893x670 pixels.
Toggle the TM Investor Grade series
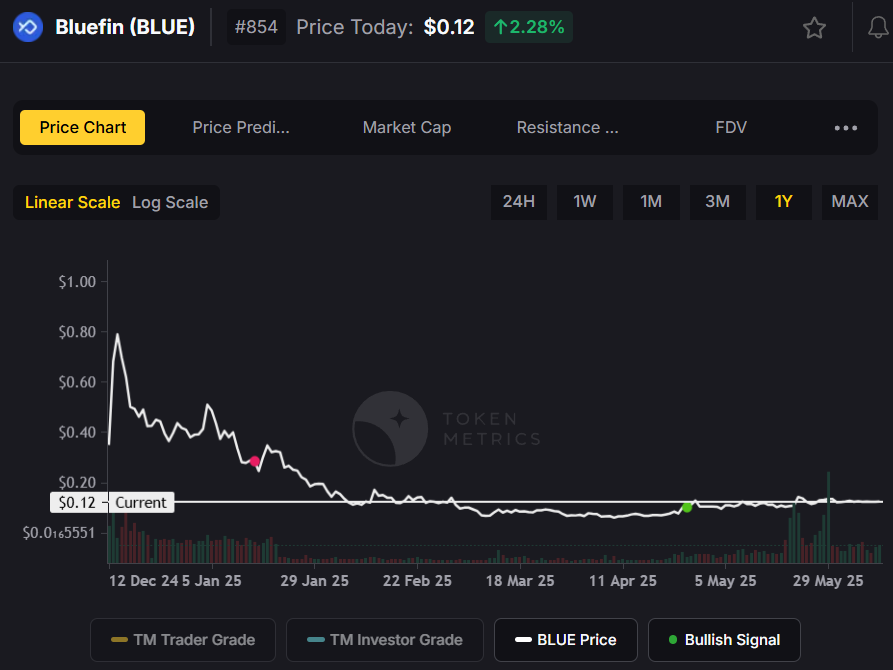(x=385, y=640)
